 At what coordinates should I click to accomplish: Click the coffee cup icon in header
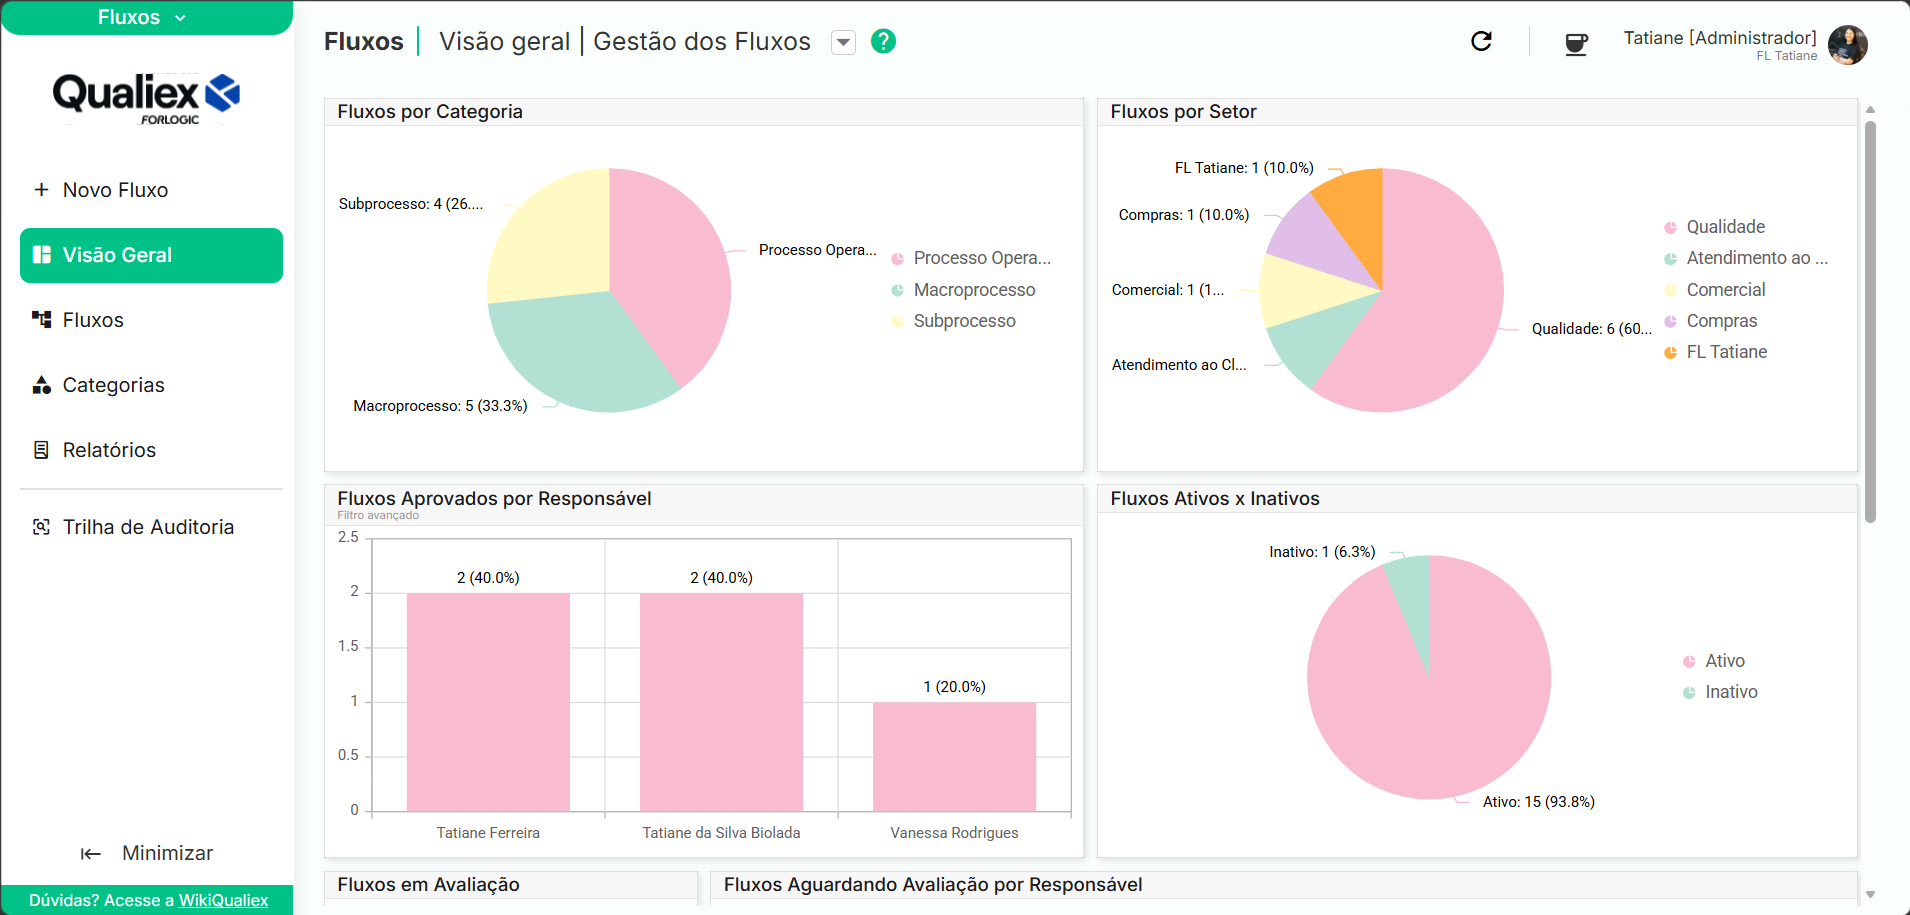click(1576, 43)
